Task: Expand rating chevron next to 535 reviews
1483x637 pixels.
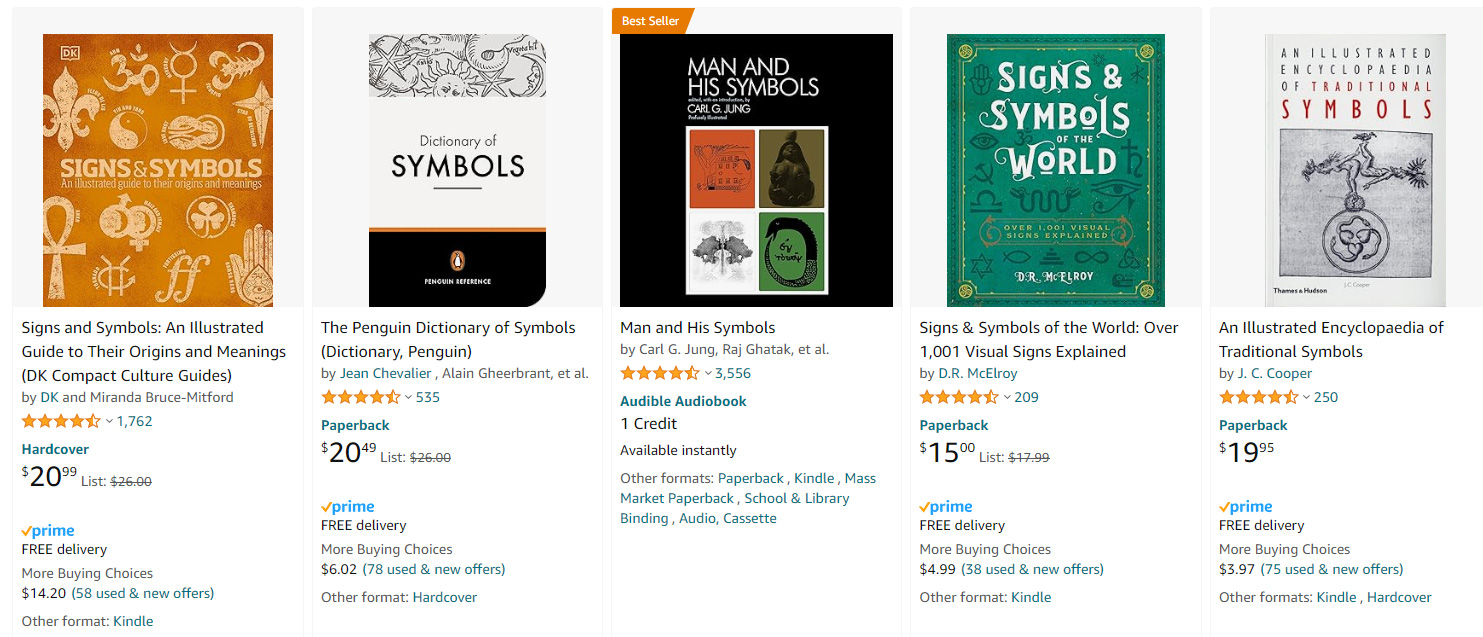Action: 408,398
